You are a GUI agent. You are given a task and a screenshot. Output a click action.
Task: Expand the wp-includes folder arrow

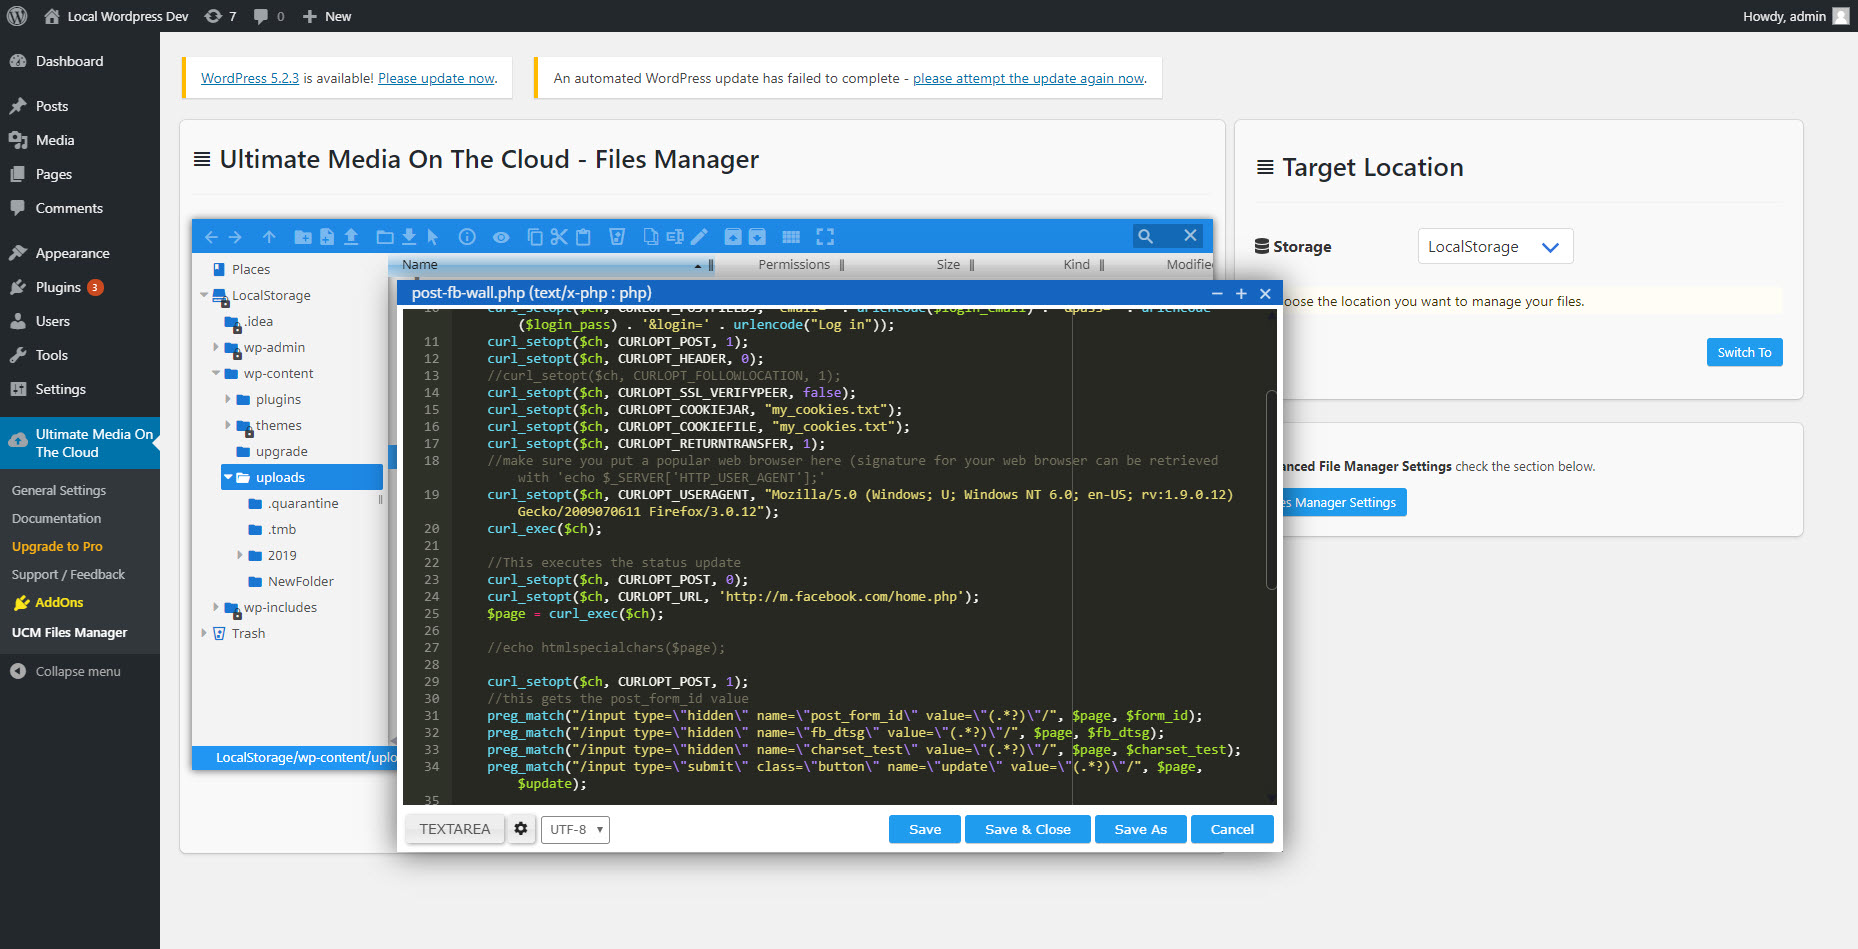[216, 607]
